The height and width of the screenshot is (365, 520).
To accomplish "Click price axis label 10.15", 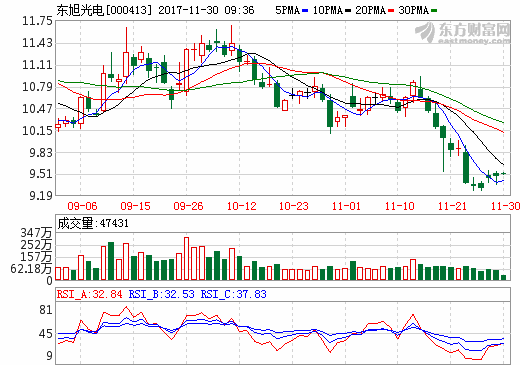I will [37, 131].
